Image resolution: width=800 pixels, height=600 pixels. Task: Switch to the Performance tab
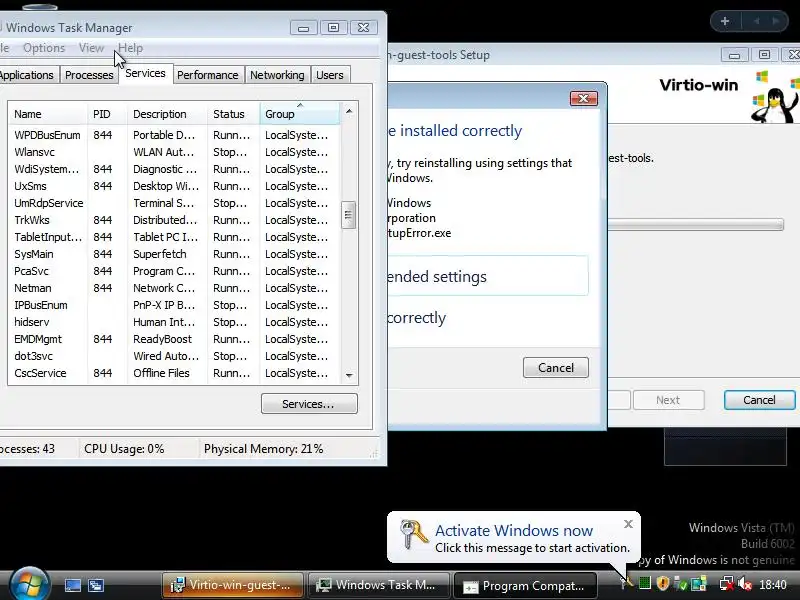coord(208,75)
